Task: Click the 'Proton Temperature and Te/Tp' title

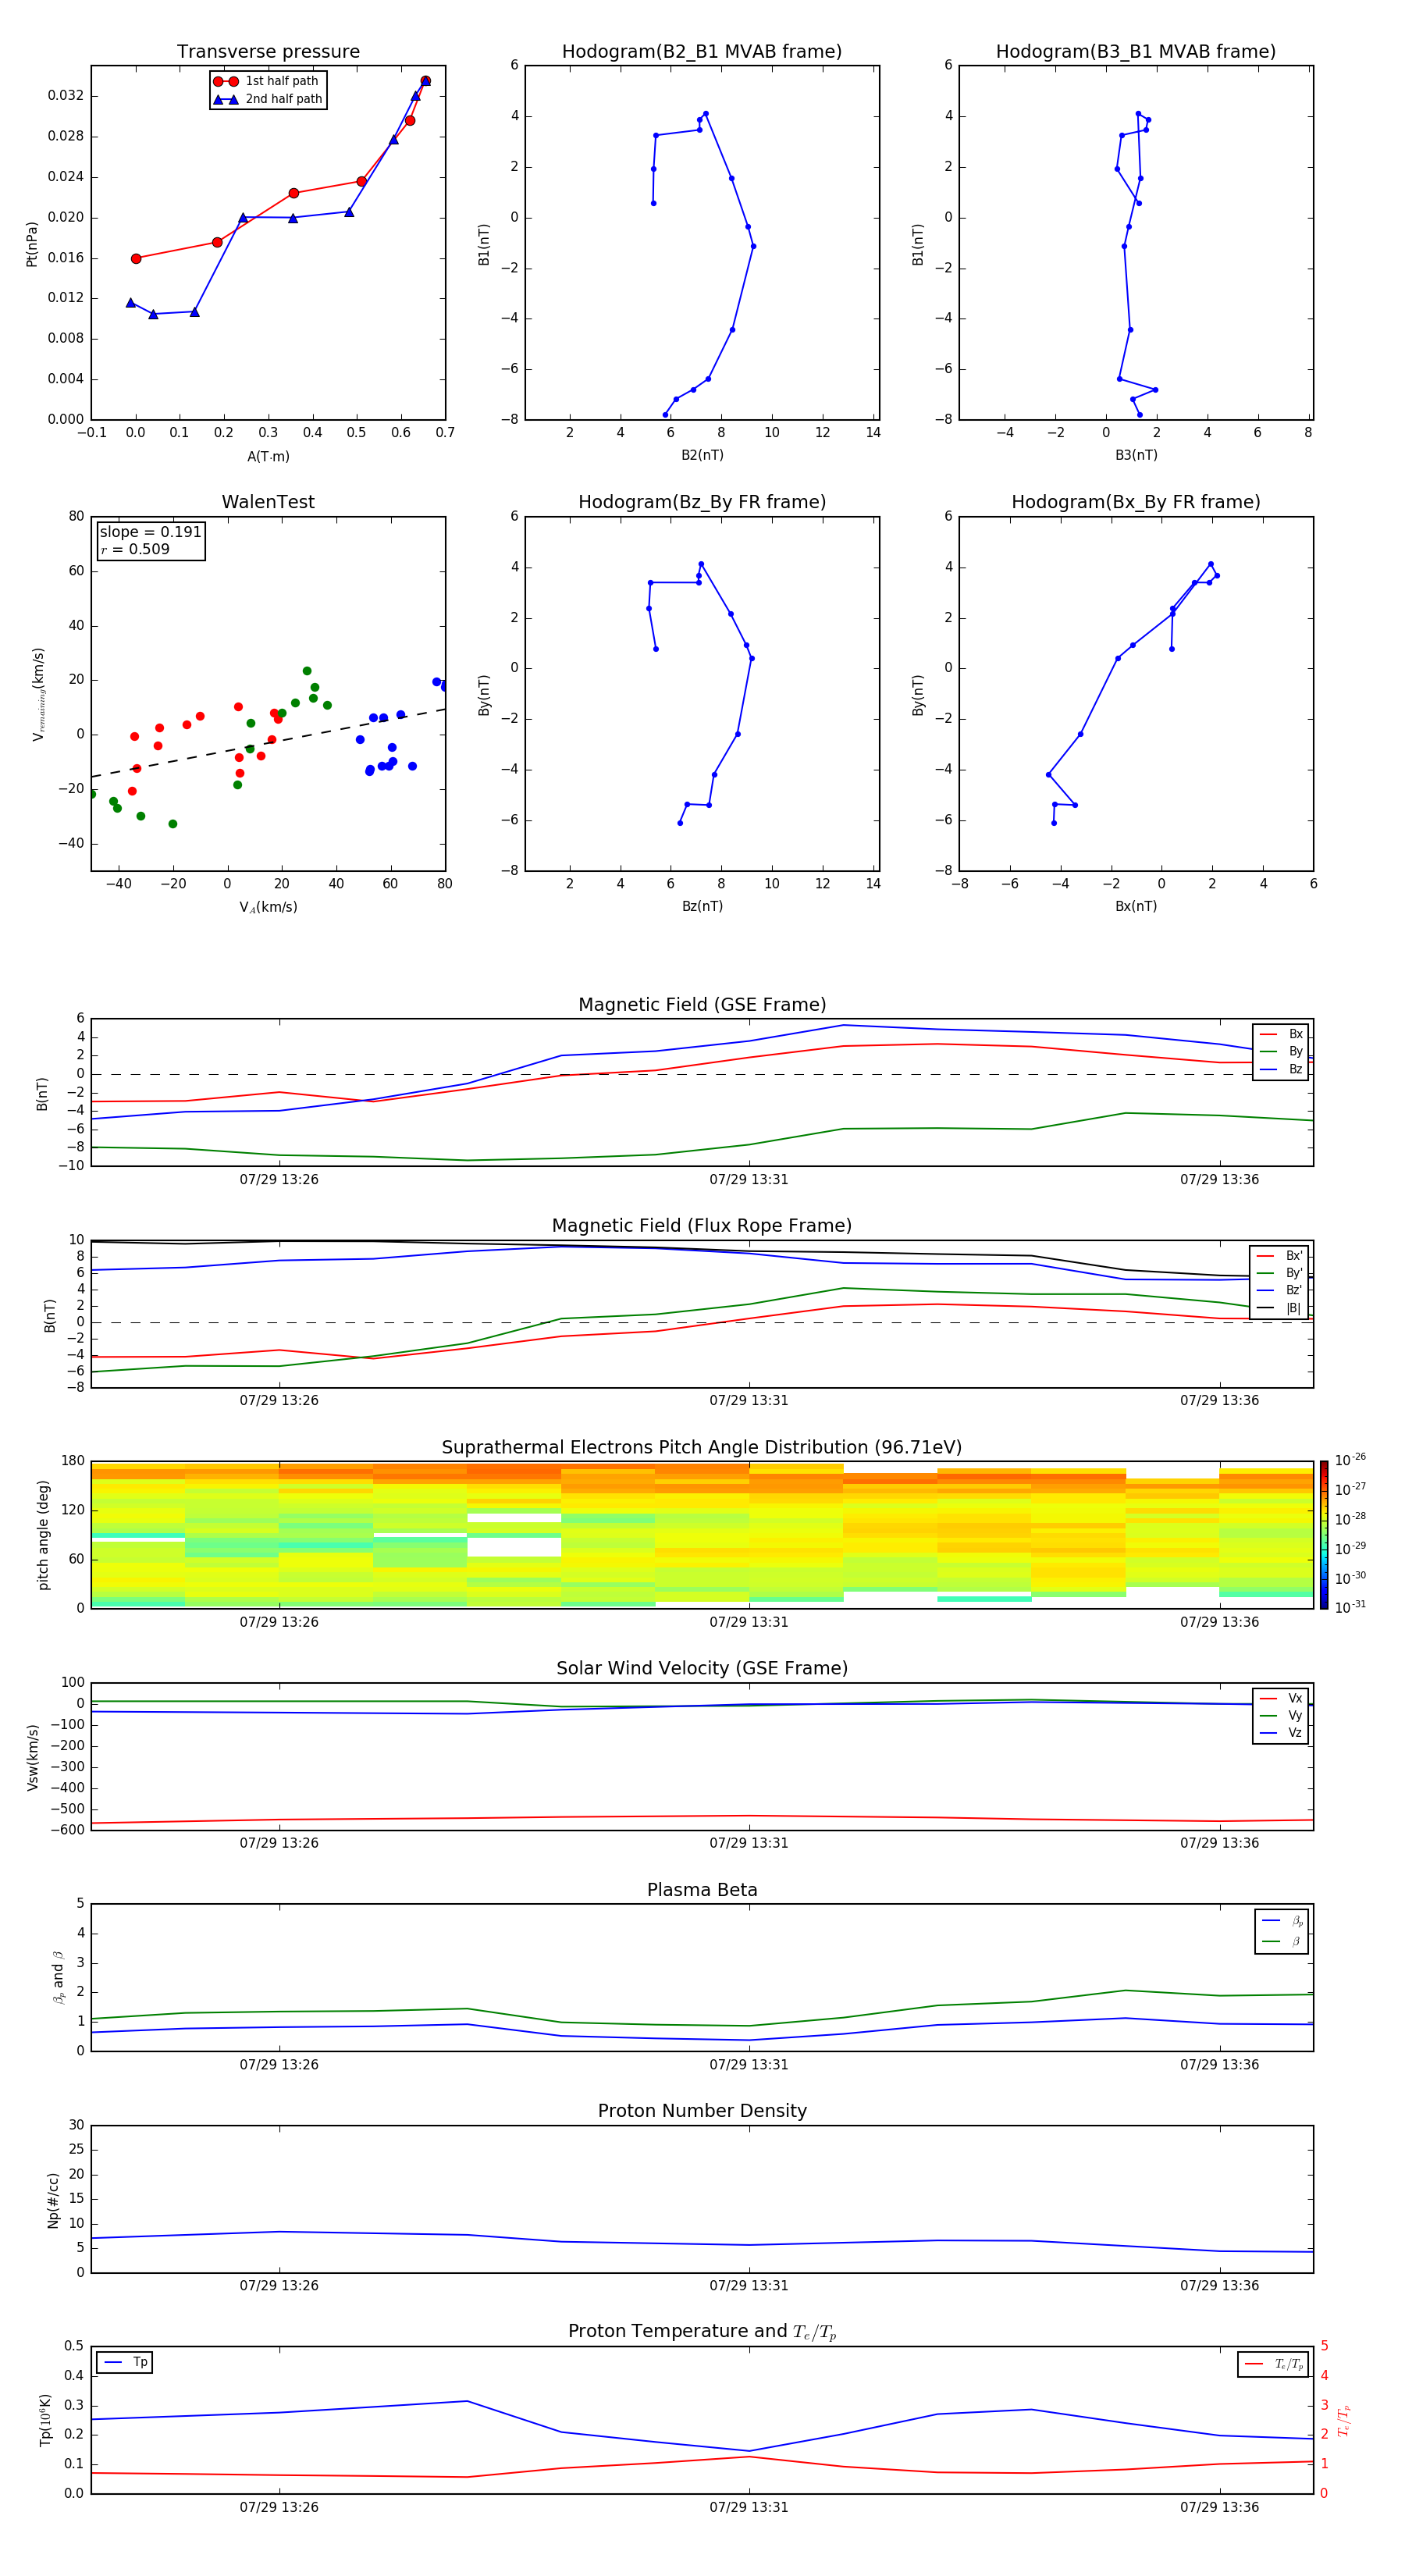Action: tap(702, 2332)
